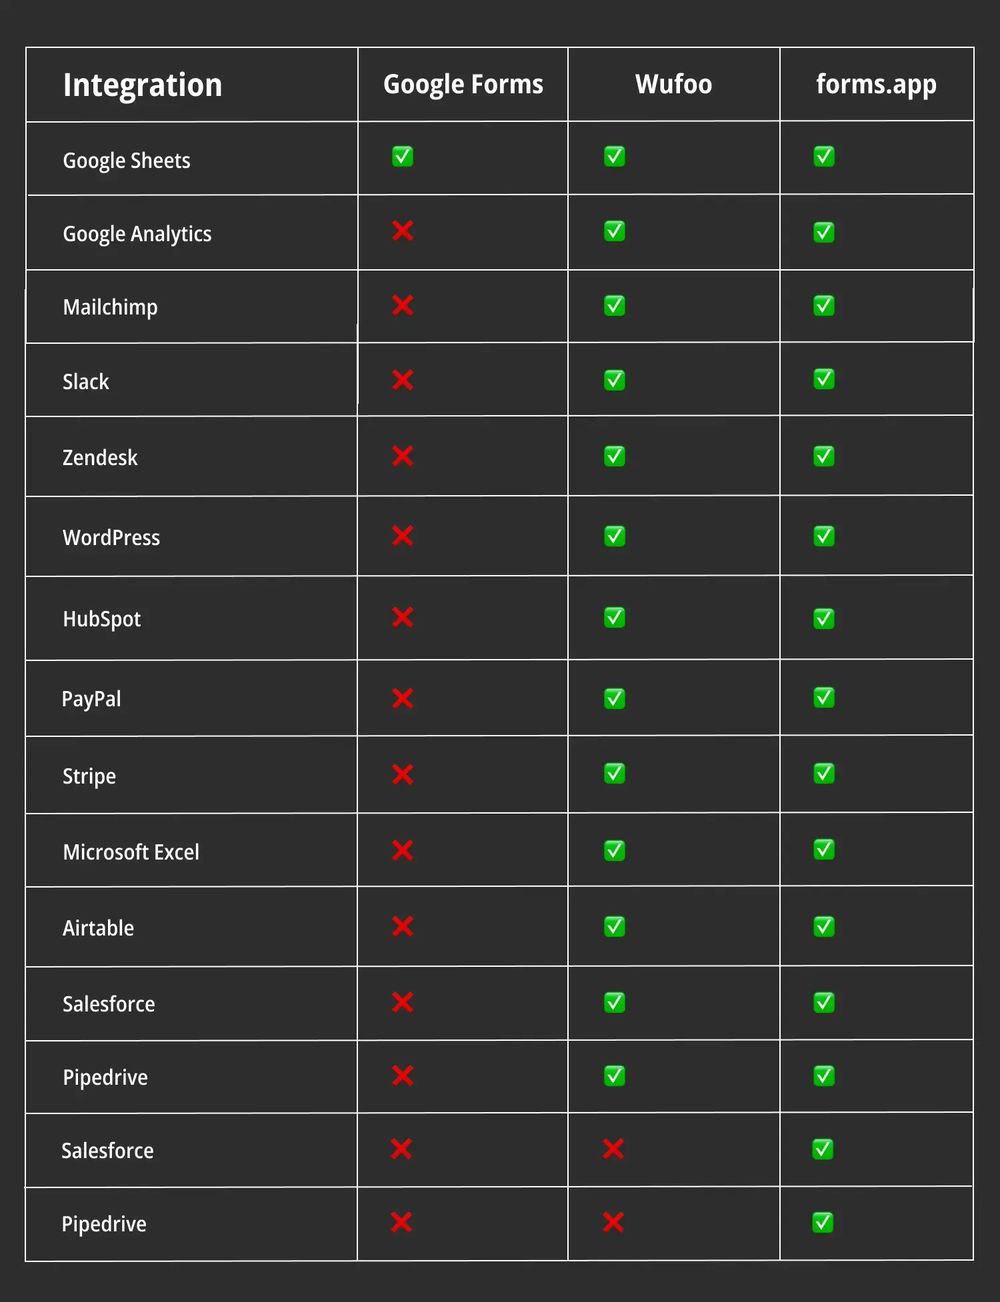Click the forms.app column header

[876, 84]
